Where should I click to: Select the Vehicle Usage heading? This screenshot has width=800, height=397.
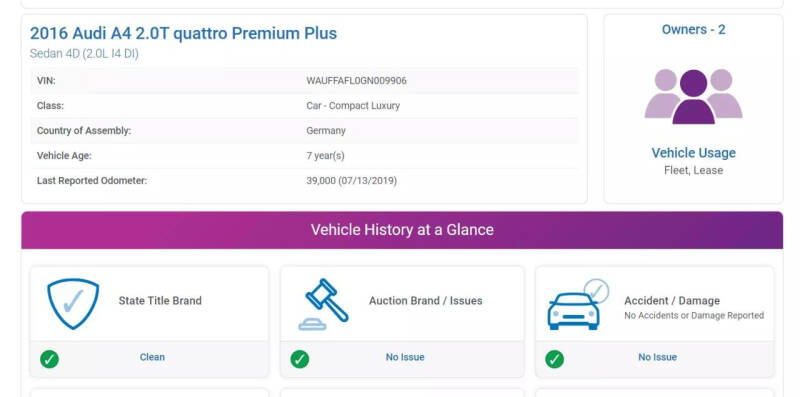693,153
